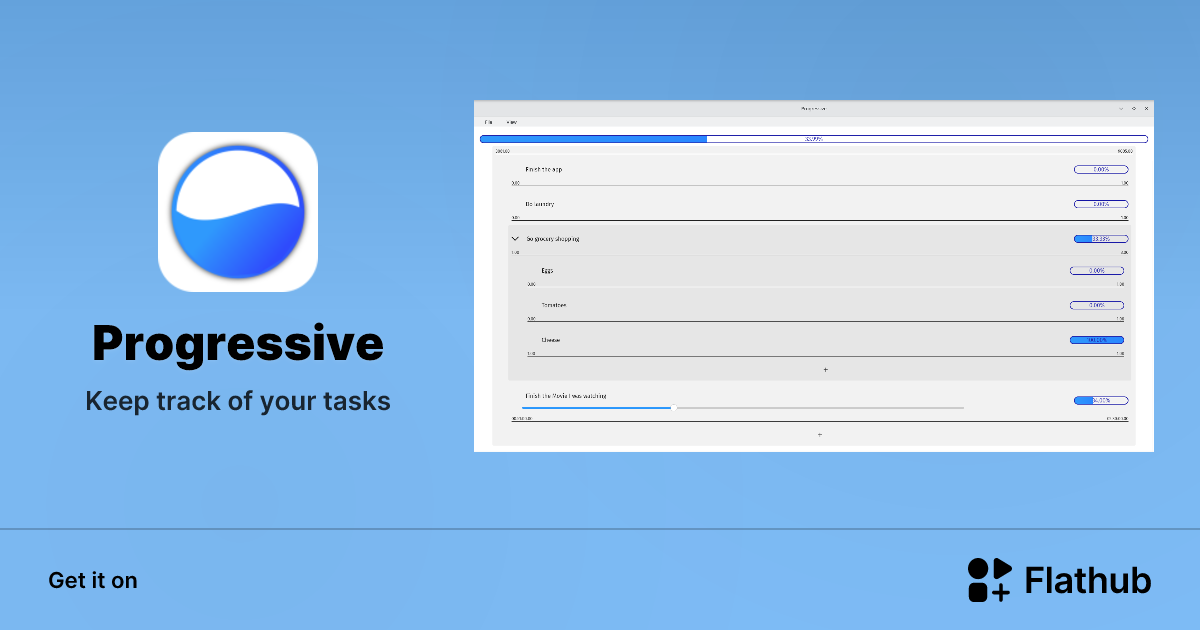
Task: Click the plus icon at the bottom to add a task
Action: (x=819, y=434)
